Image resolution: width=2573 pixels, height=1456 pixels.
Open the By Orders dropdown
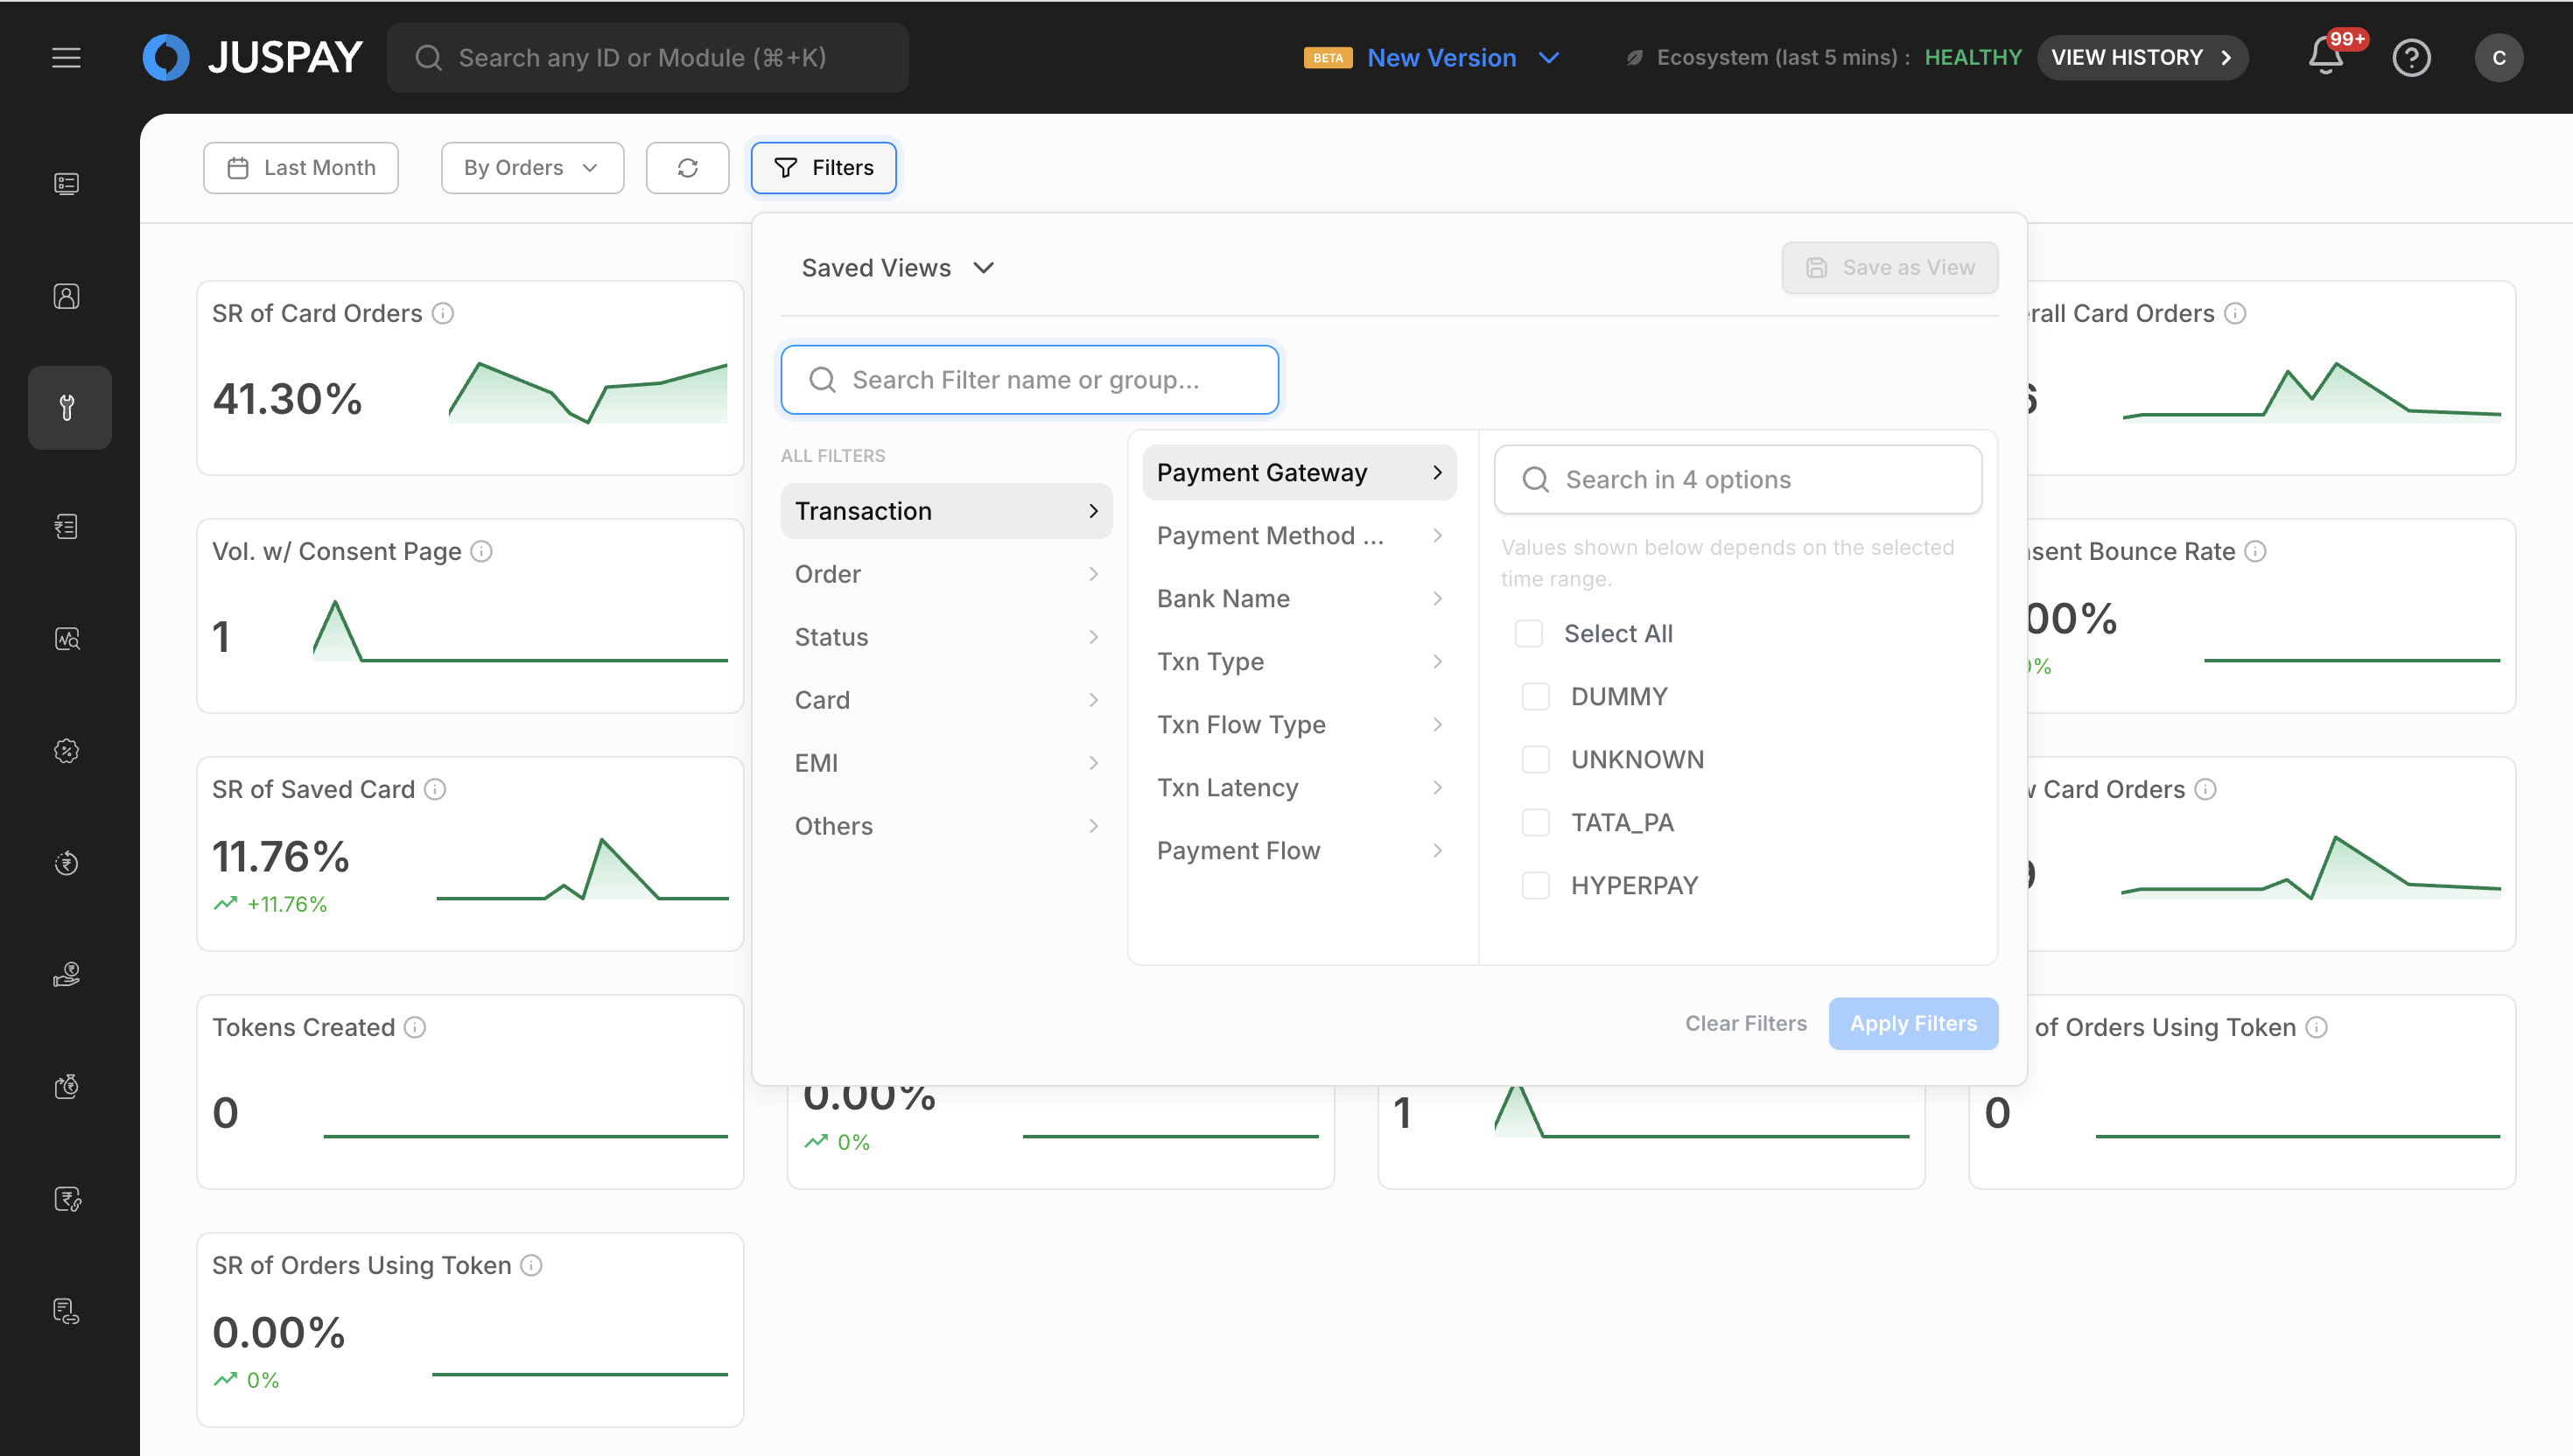click(532, 168)
